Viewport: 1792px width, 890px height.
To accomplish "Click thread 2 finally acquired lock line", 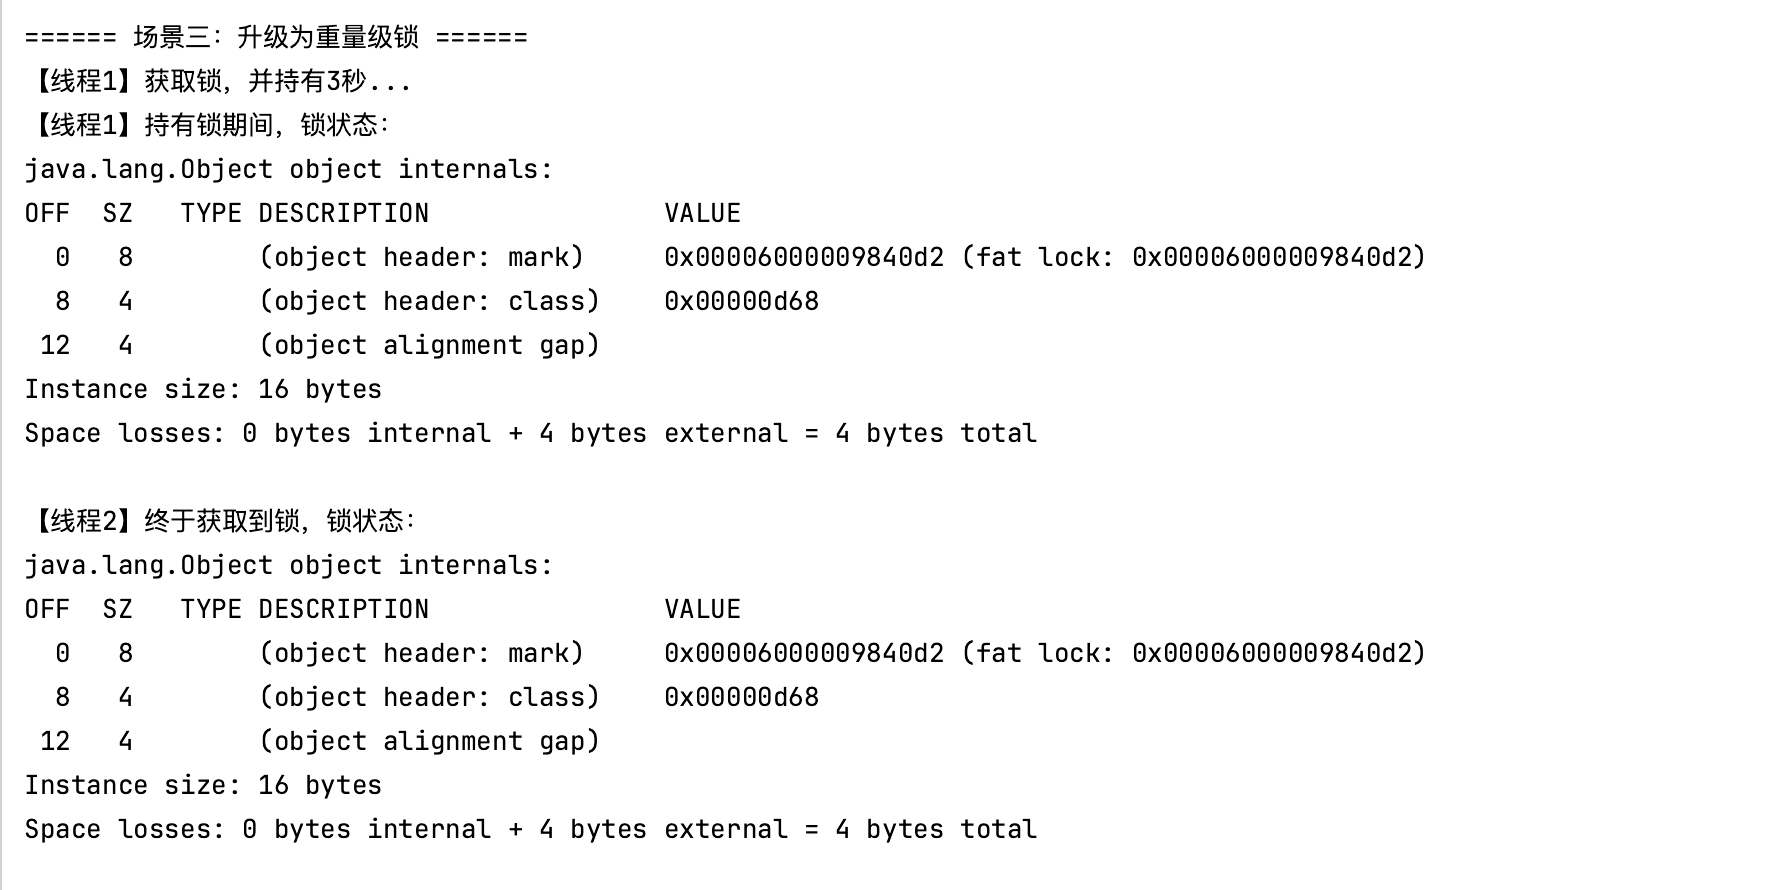I will click(x=221, y=521).
